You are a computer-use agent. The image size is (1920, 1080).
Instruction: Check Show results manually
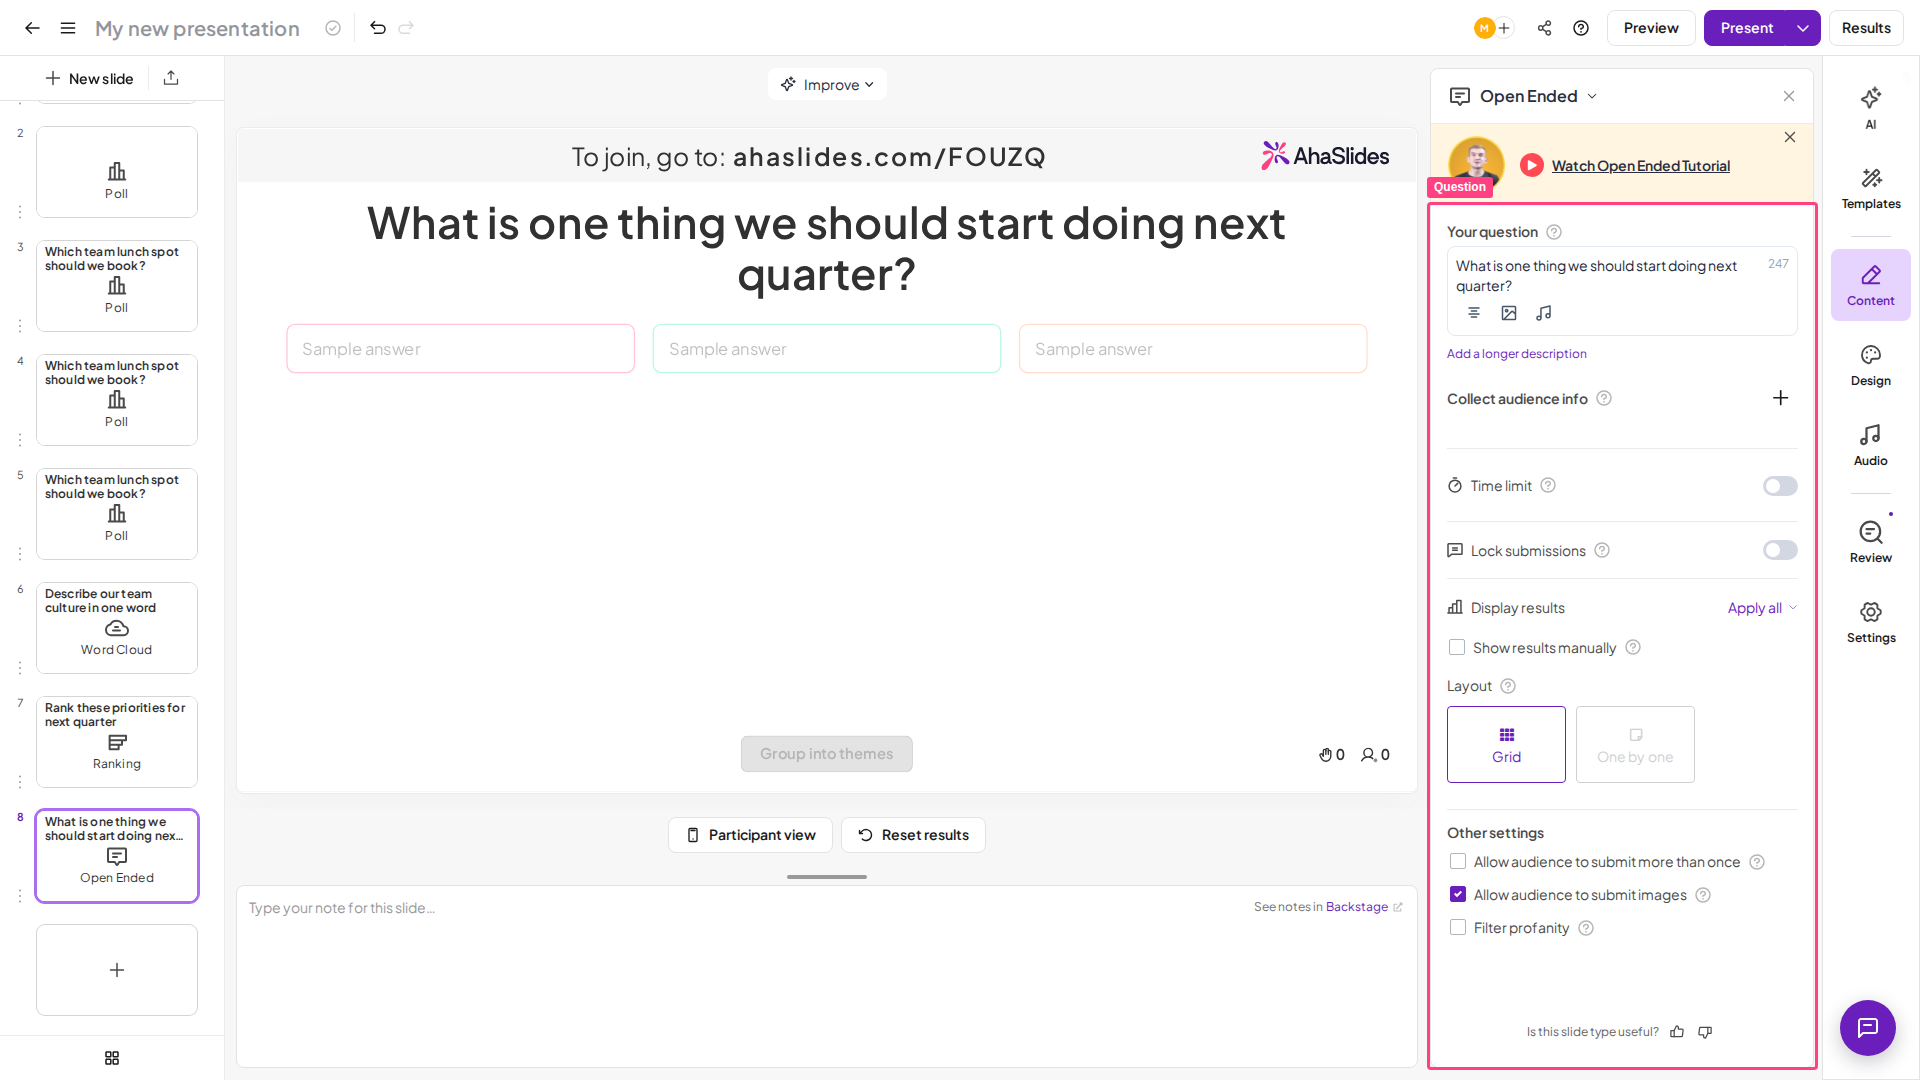[x=1457, y=648]
